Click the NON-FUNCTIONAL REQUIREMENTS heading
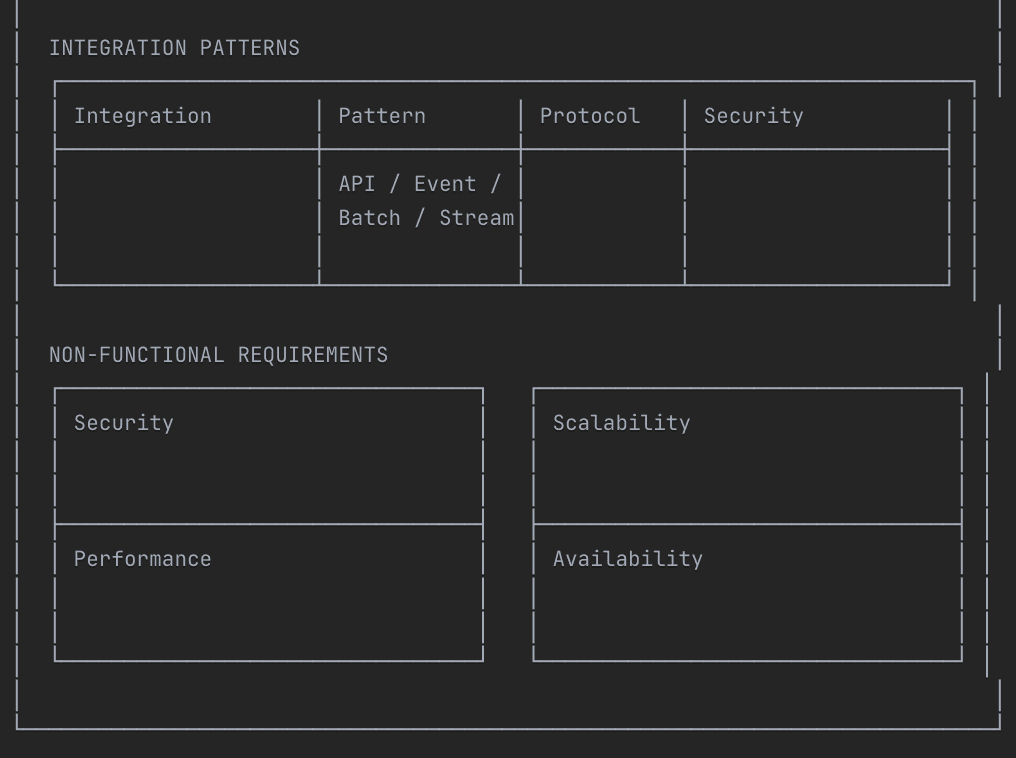The height and width of the screenshot is (758, 1016). [x=218, y=355]
